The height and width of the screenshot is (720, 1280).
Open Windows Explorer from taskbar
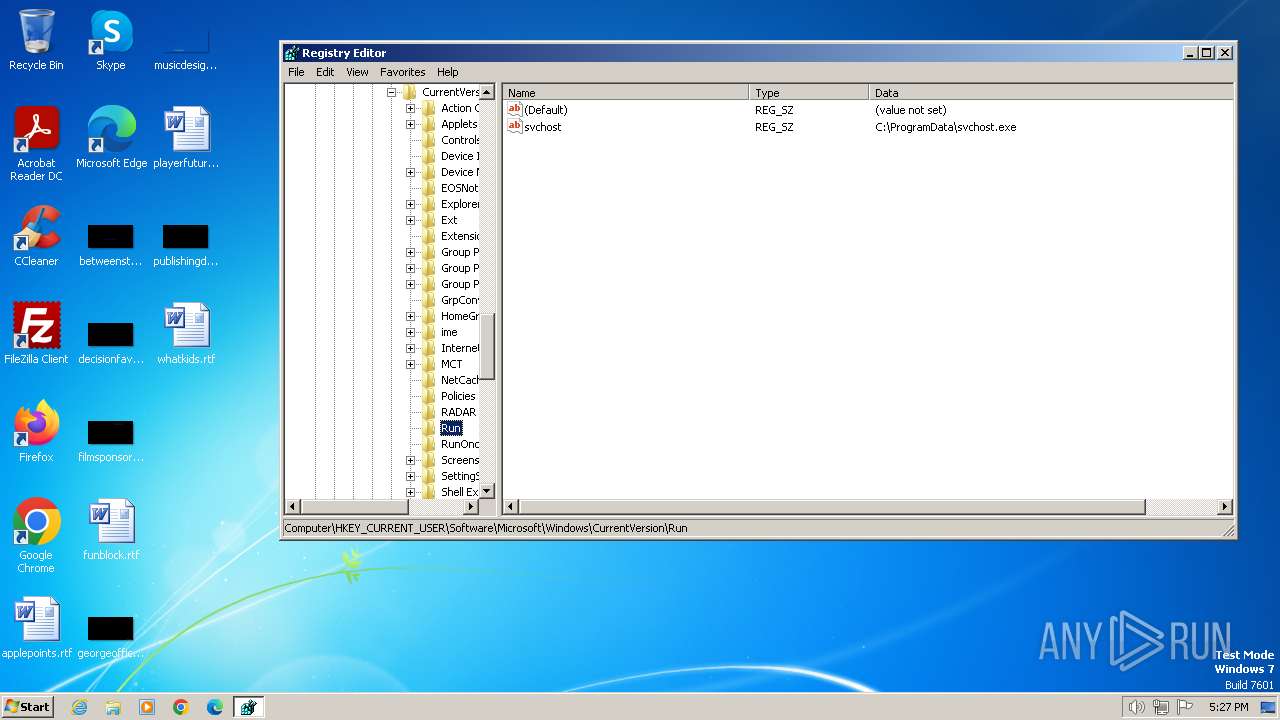[113, 707]
